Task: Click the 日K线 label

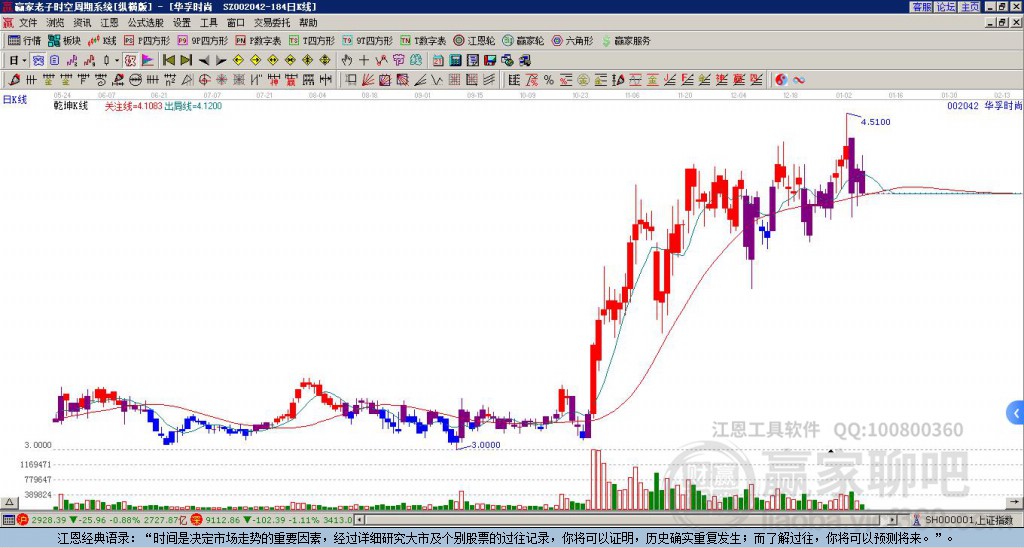Action: tap(15, 99)
